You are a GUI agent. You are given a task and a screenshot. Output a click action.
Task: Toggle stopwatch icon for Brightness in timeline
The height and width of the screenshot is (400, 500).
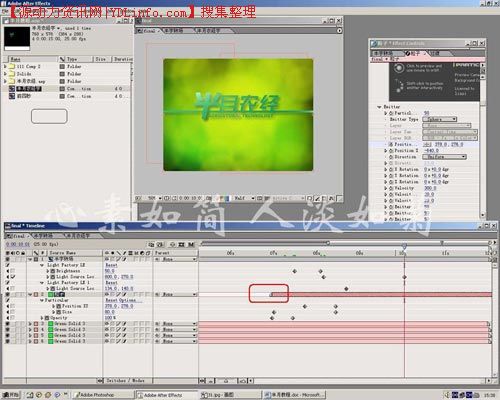coord(53,271)
